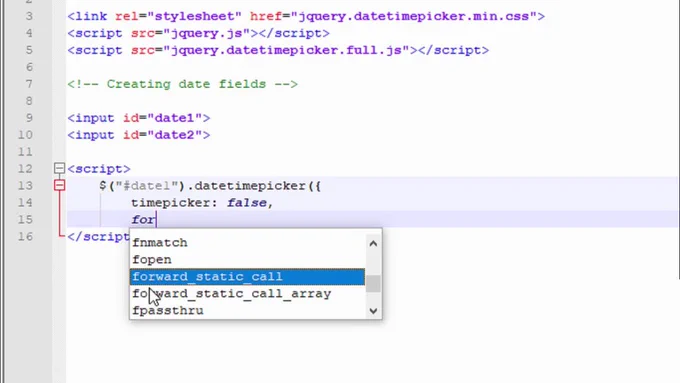The height and width of the screenshot is (383, 680).
Task: Collapse the script block fold marker on line 12
Action: click(59, 168)
